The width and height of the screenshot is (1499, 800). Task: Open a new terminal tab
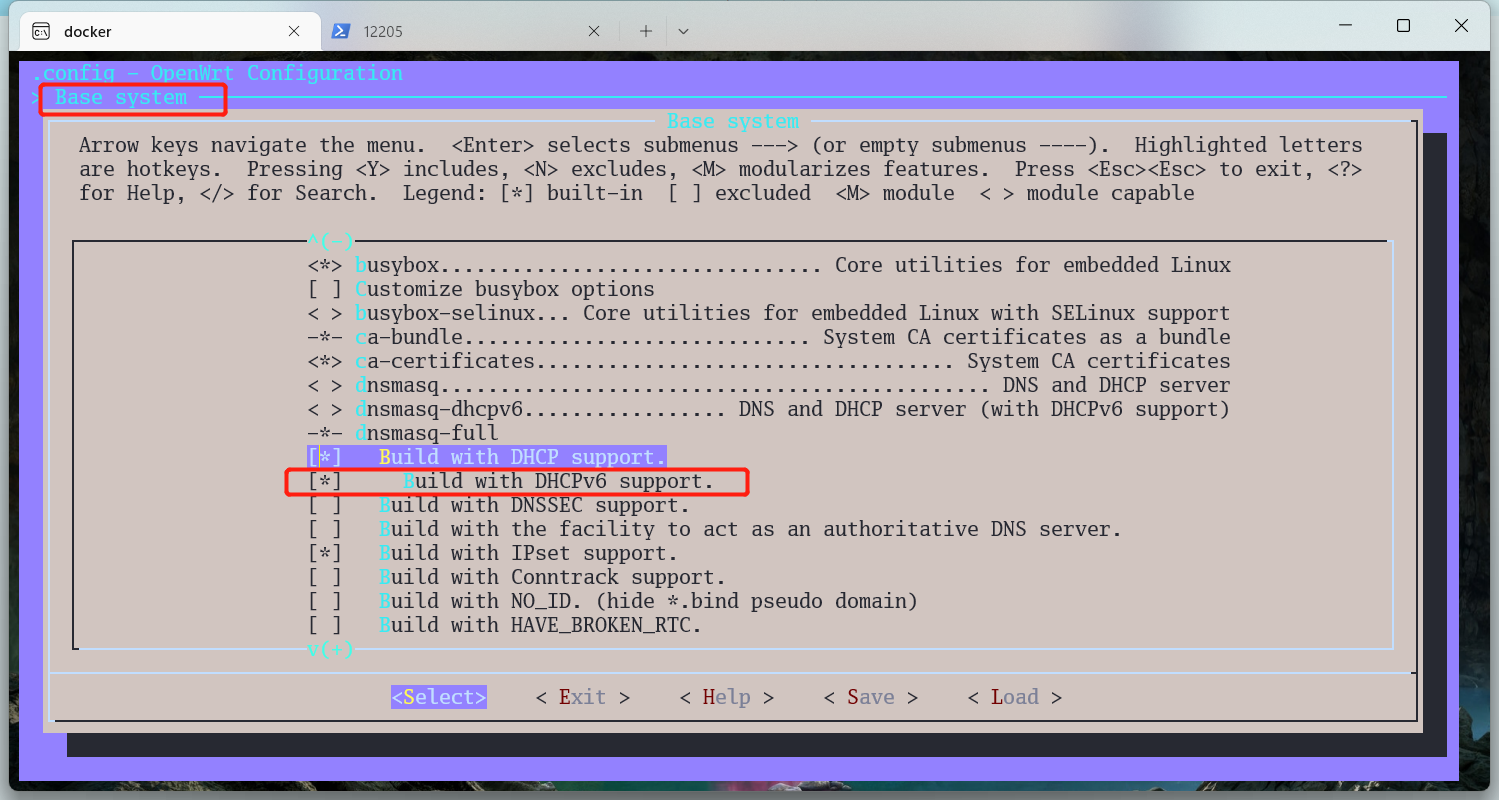(x=646, y=31)
